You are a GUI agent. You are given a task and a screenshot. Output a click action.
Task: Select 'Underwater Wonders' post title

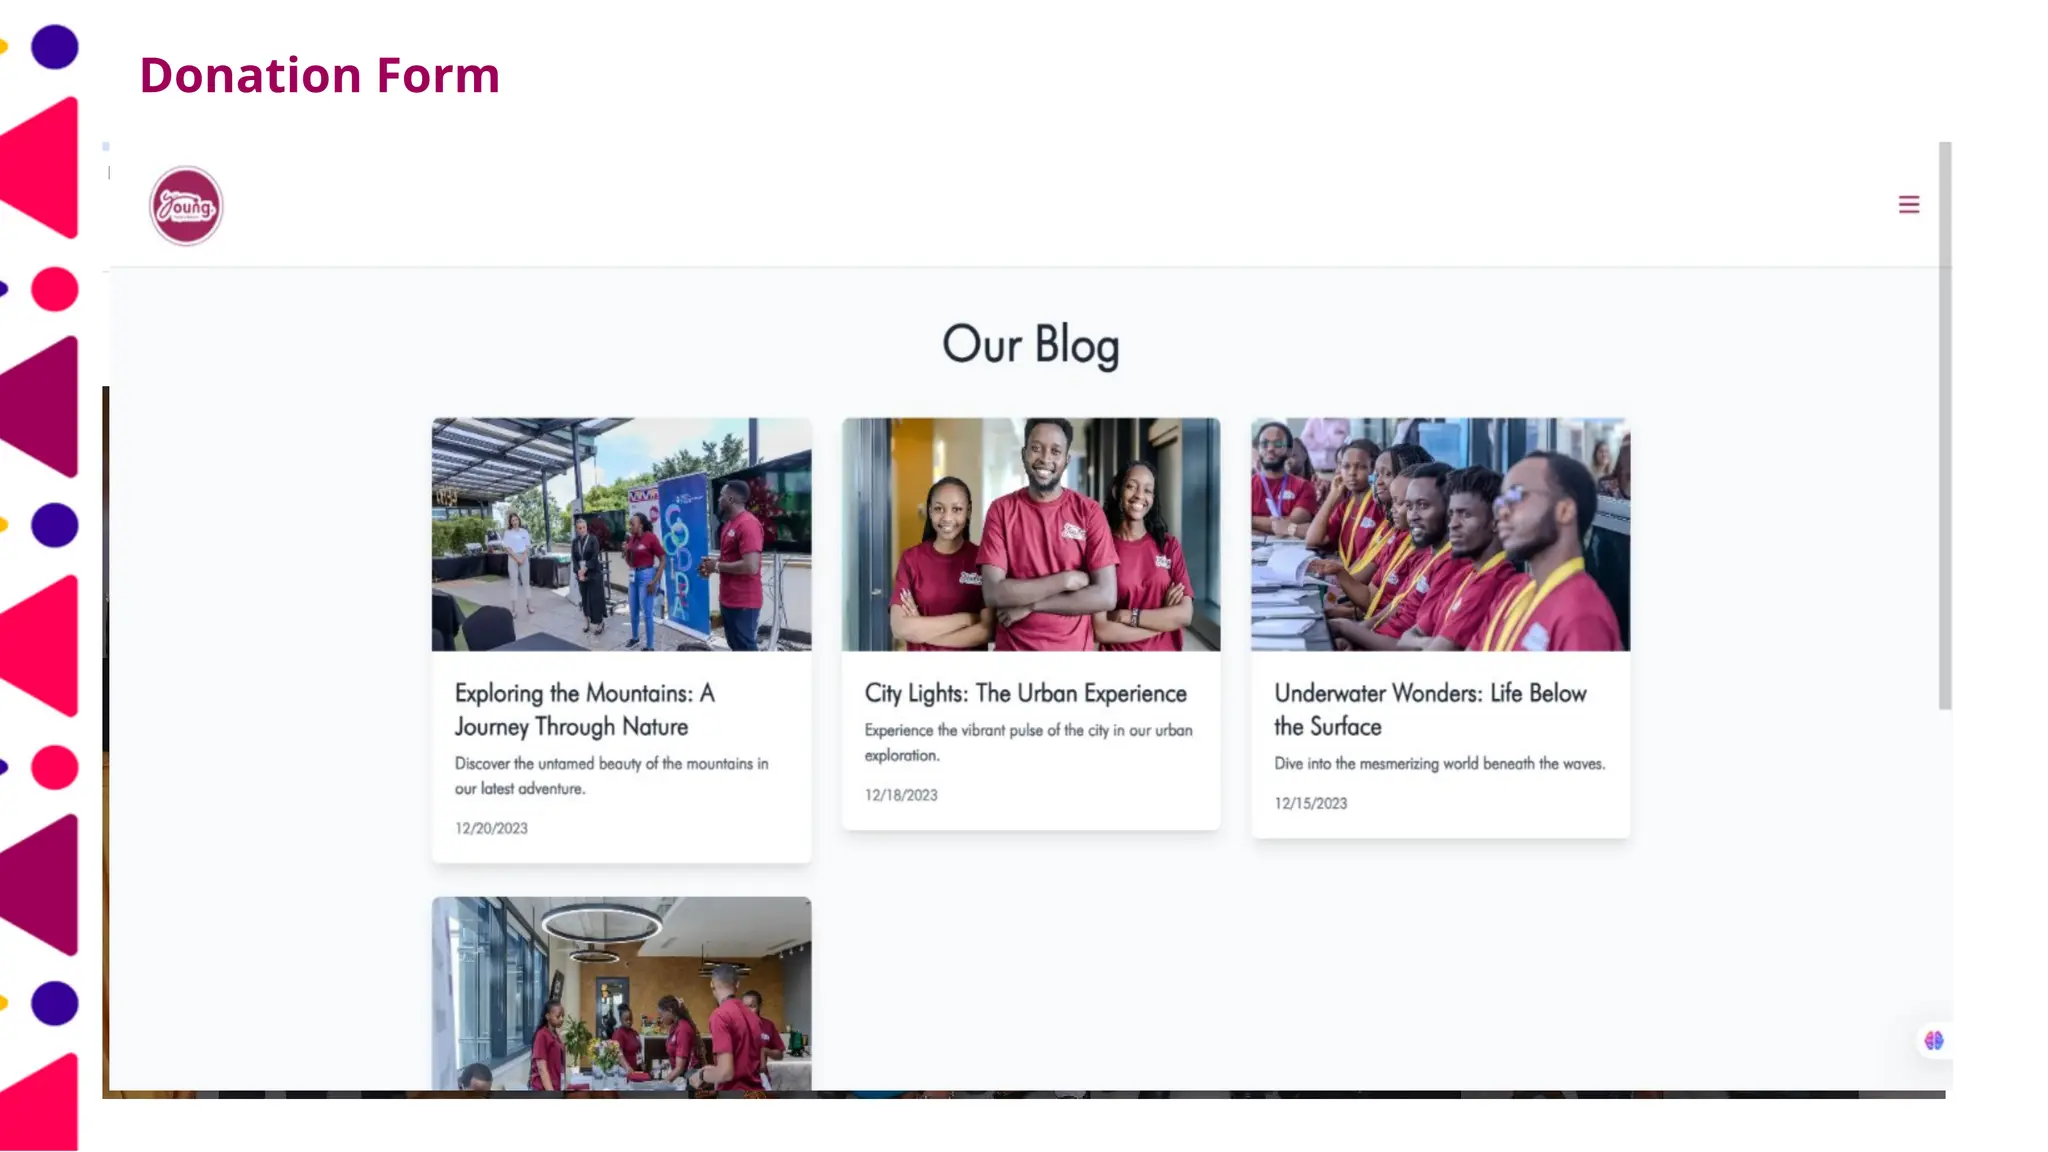click(x=1430, y=710)
